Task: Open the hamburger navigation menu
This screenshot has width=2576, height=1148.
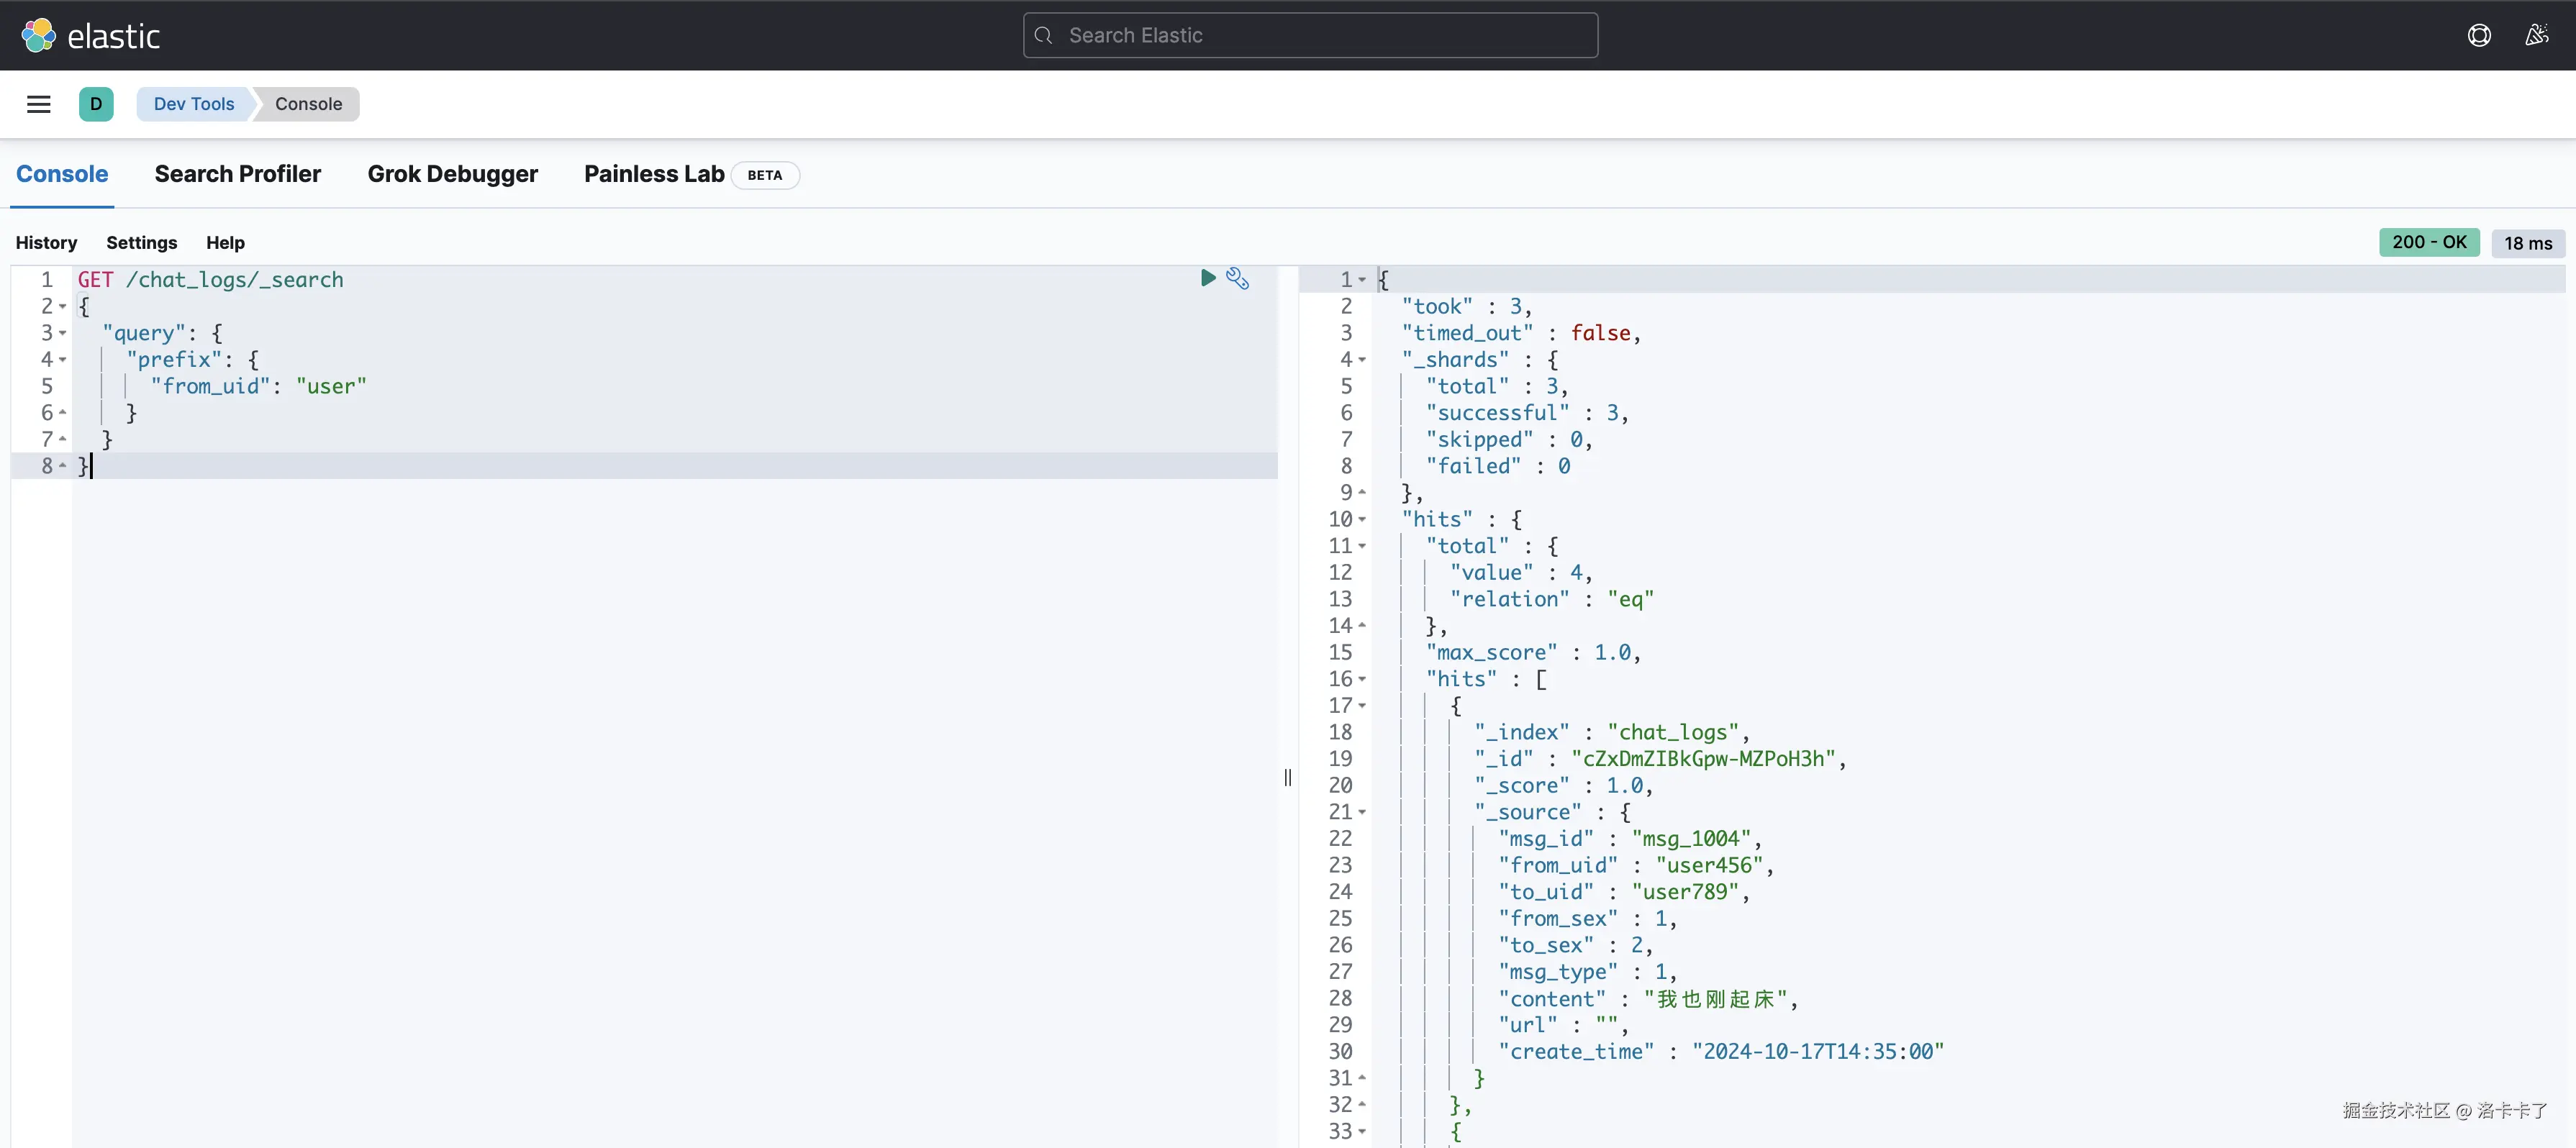Action: [39, 104]
